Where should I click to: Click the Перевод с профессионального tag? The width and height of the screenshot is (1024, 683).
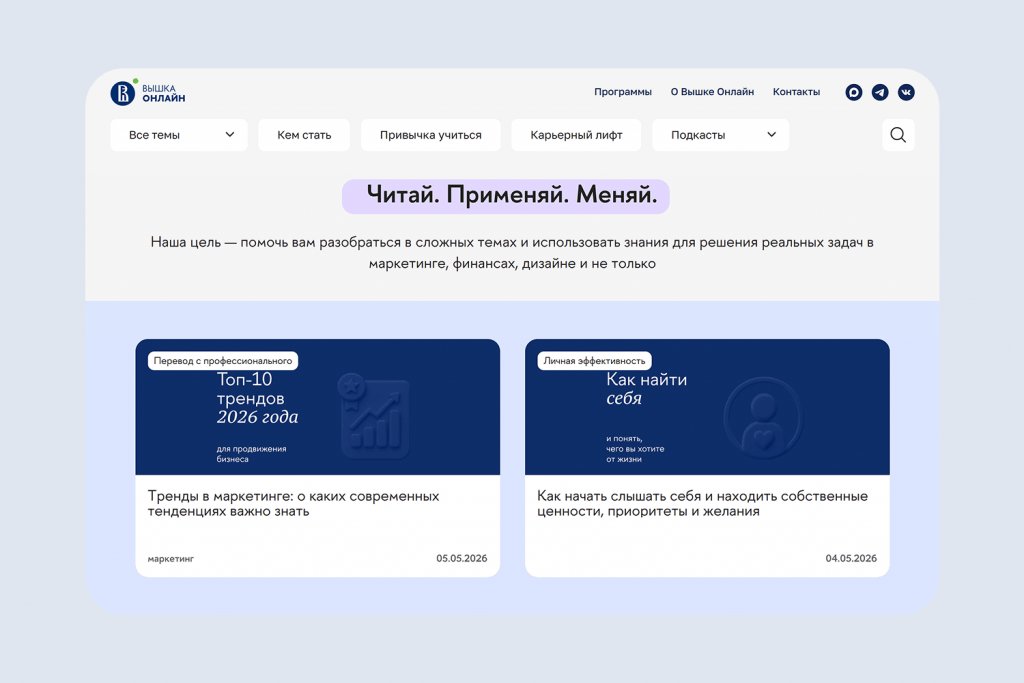pos(223,361)
